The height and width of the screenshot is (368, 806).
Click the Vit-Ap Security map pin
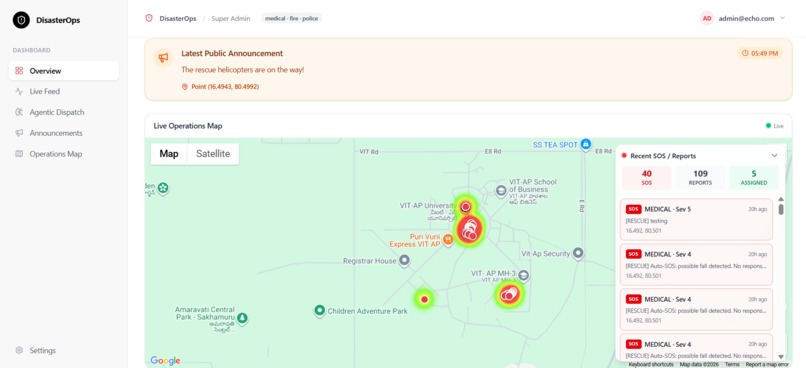click(578, 253)
